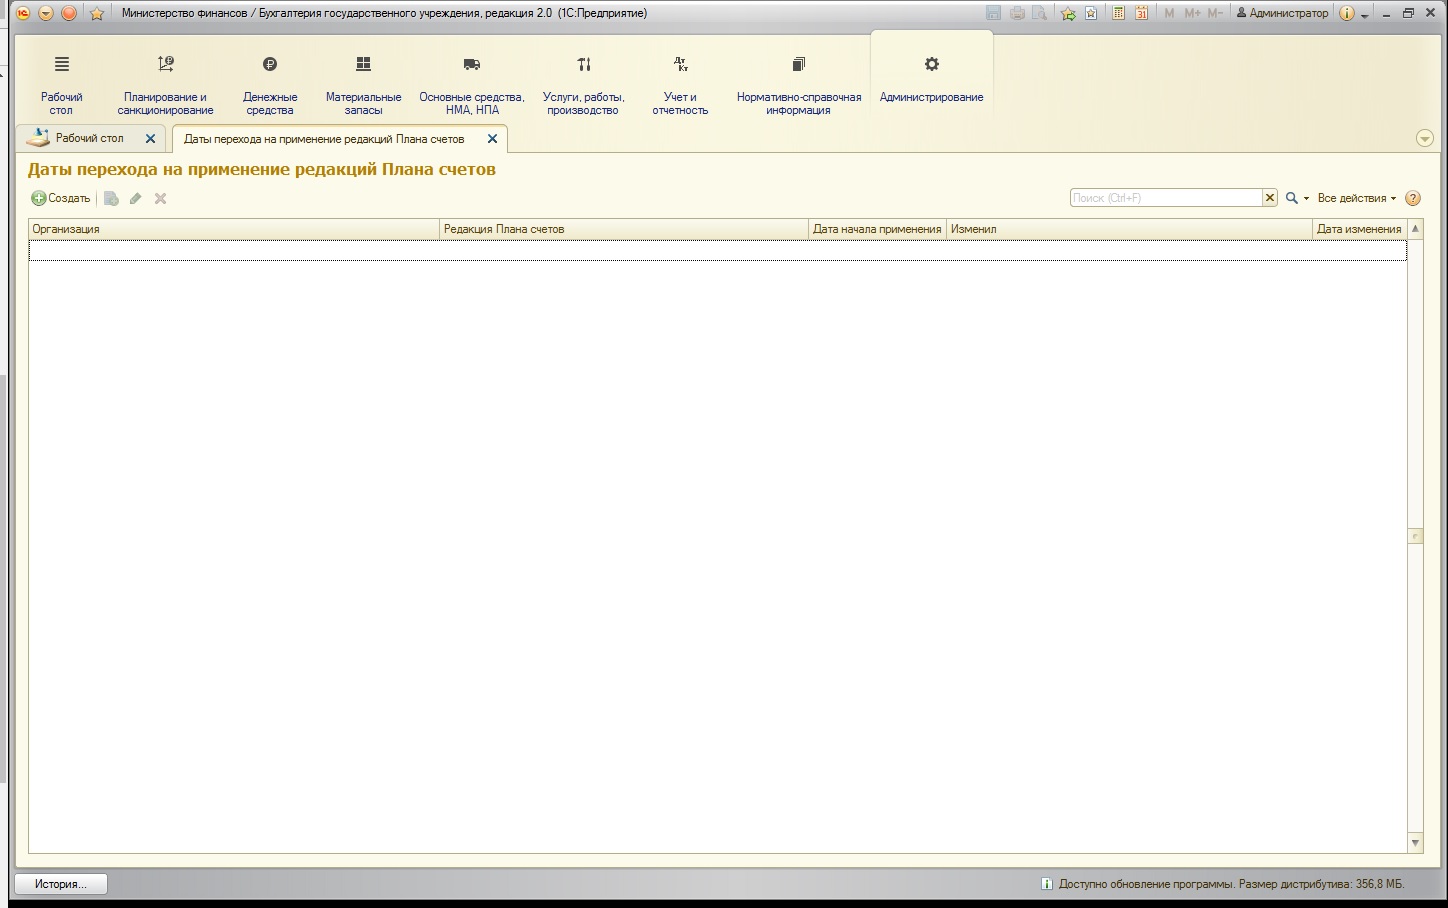Viewport: 1448px width, 908px height.
Task: Open the calendar icon in title bar
Action: [x=1141, y=13]
